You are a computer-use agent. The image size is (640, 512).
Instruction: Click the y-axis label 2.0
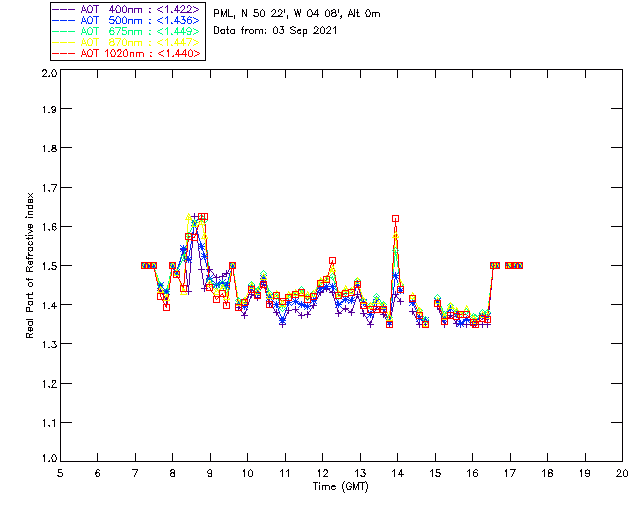tap(49, 73)
